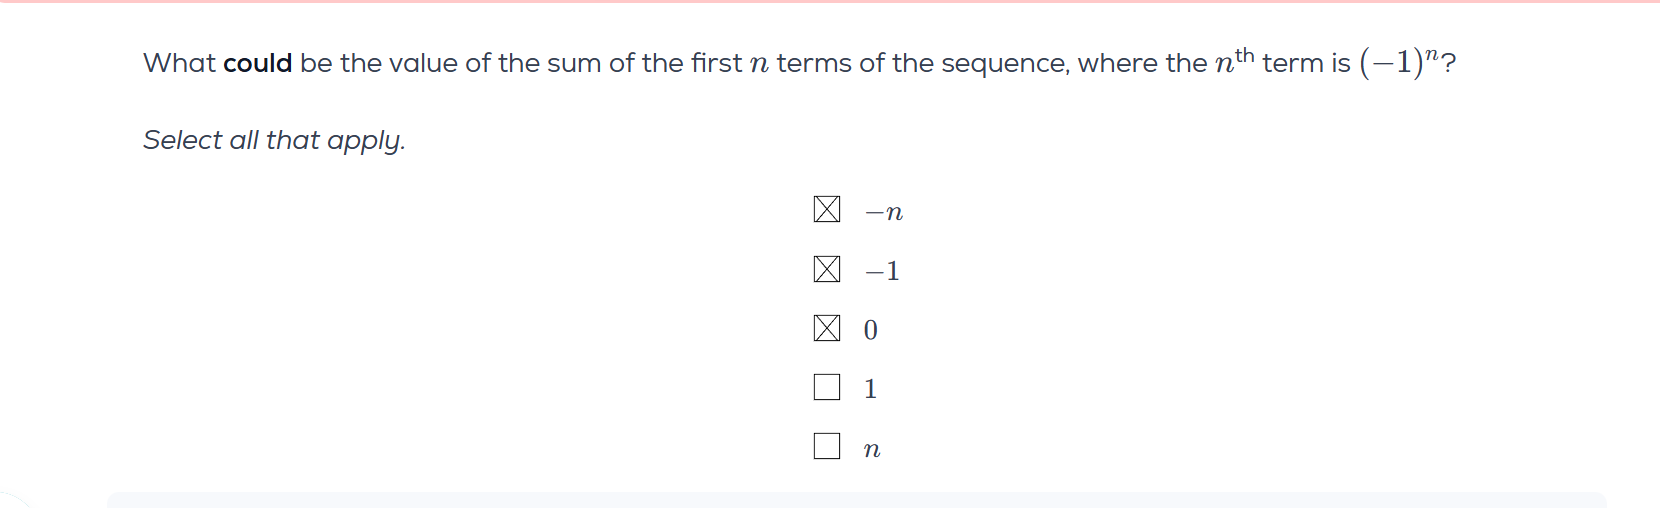Uncheck the checked box next to 0

[827, 328]
